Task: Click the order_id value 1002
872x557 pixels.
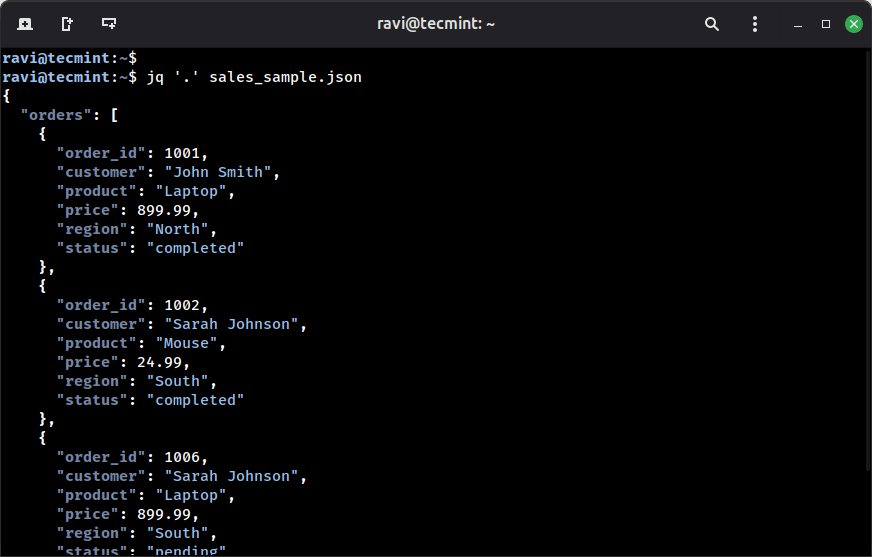Action: (x=185, y=305)
